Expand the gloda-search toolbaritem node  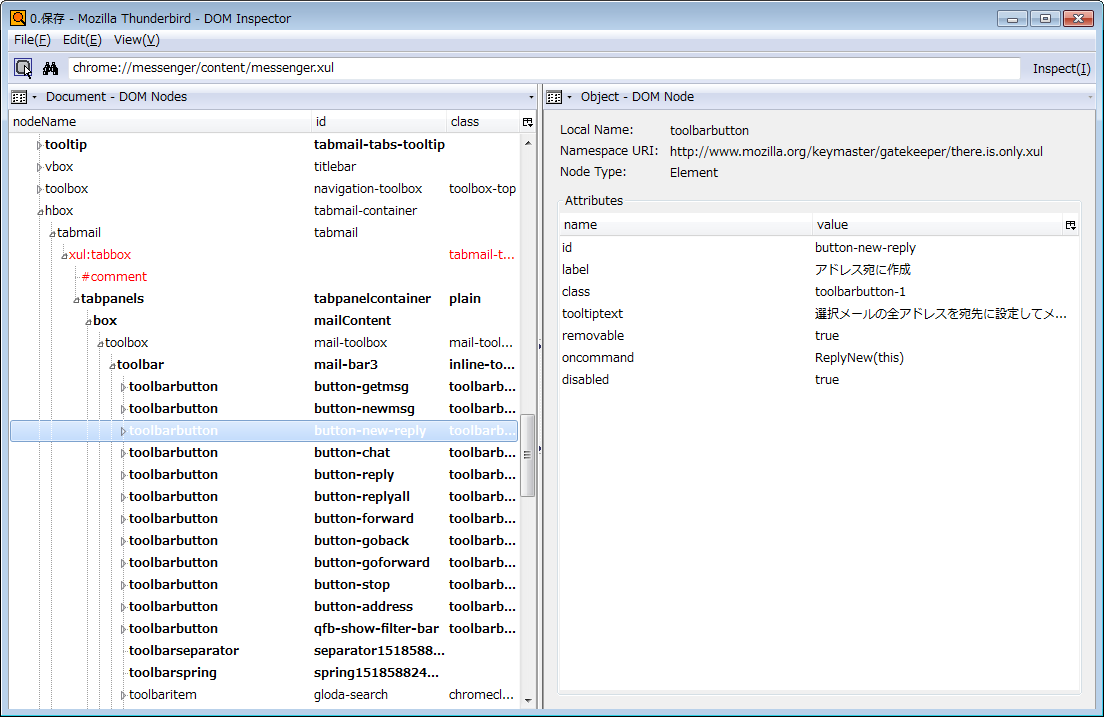[123, 695]
